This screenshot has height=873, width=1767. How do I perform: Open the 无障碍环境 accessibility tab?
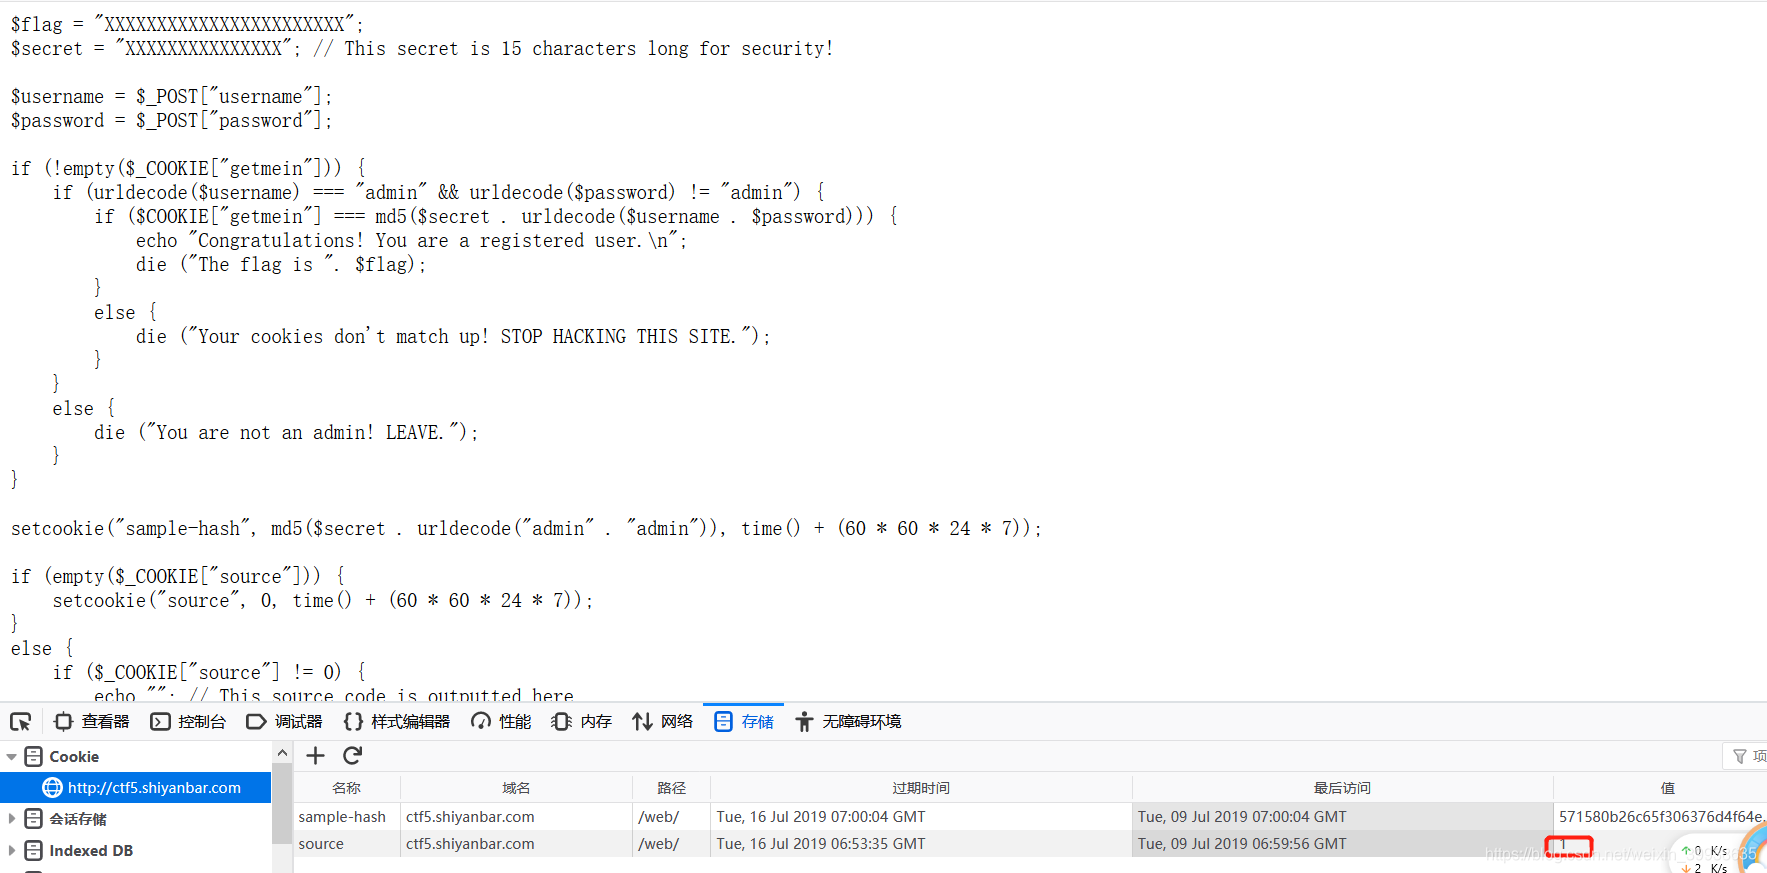pos(849,721)
